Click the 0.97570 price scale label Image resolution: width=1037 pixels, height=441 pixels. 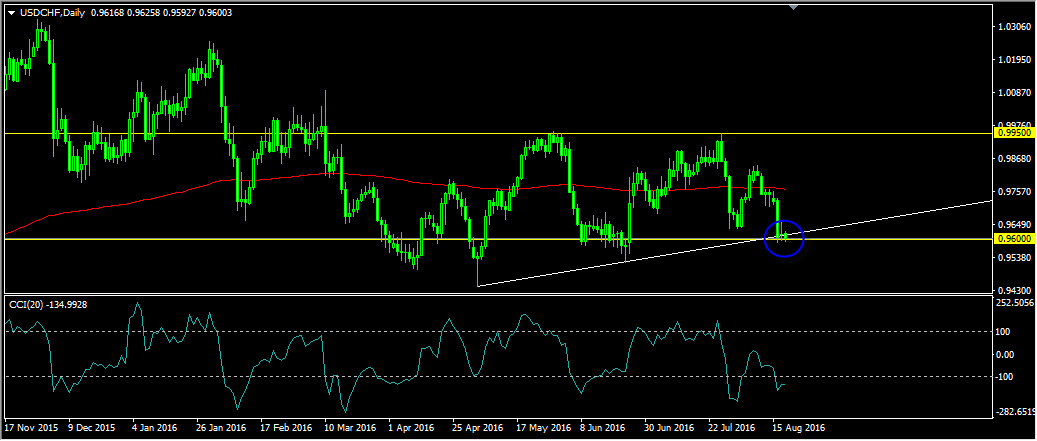(x=1017, y=192)
